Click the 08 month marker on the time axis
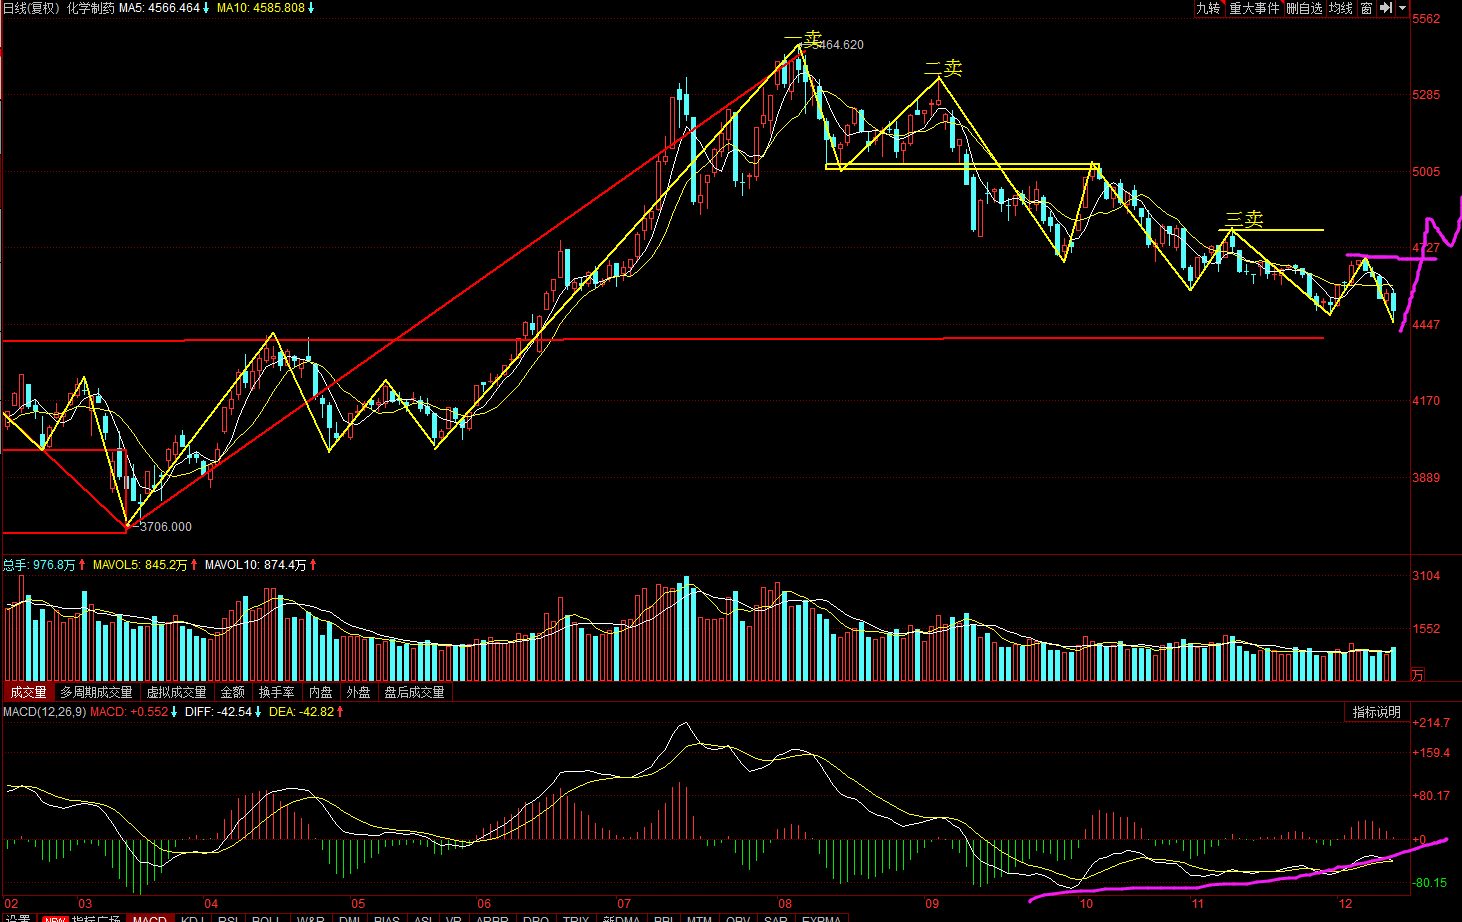Image resolution: width=1462 pixels, height=922 pixels. tap(785, 904)
